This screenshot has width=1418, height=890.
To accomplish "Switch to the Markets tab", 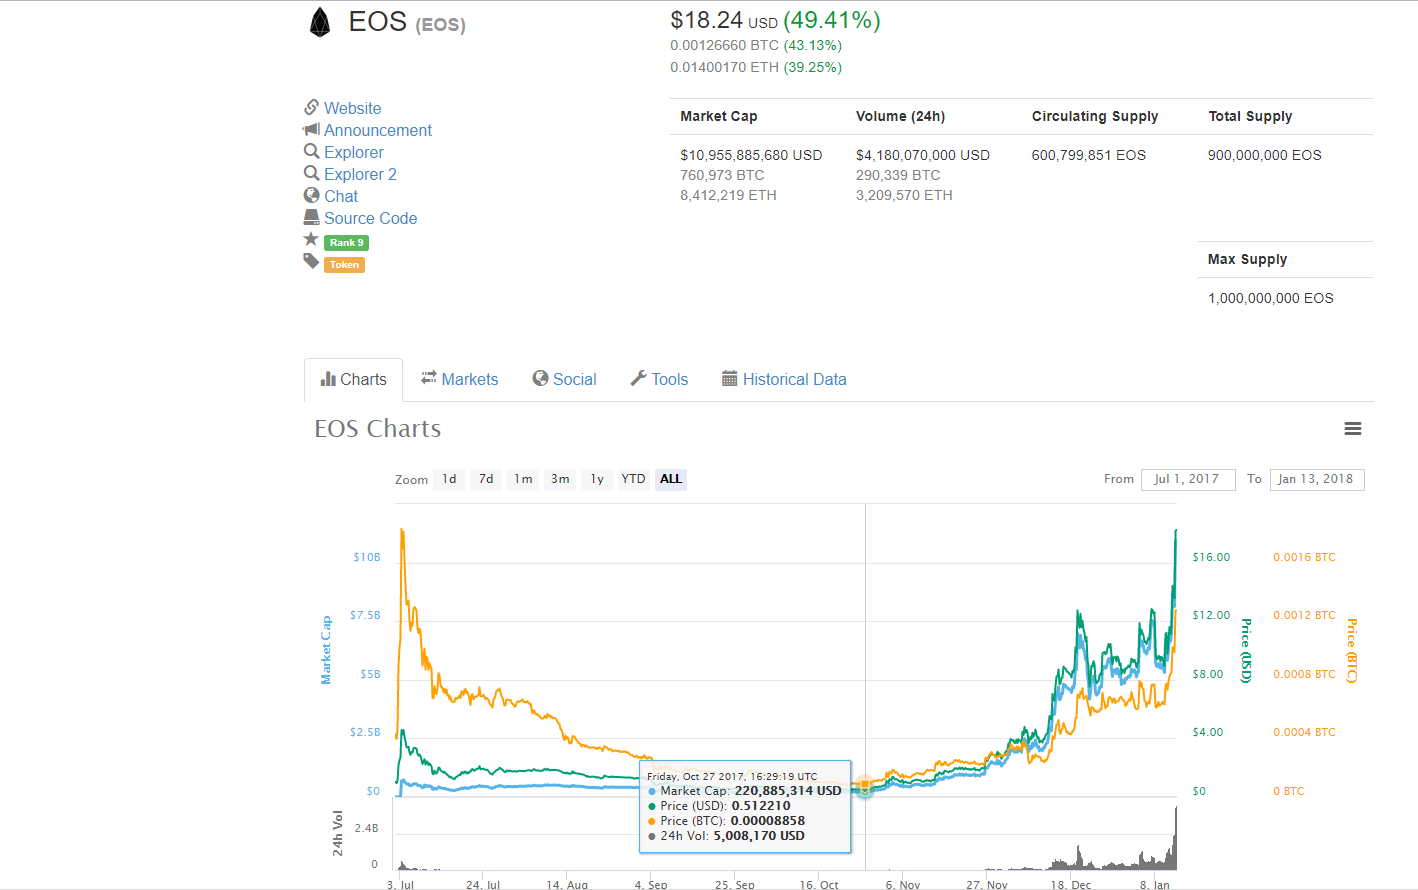I will click(459, 379).
